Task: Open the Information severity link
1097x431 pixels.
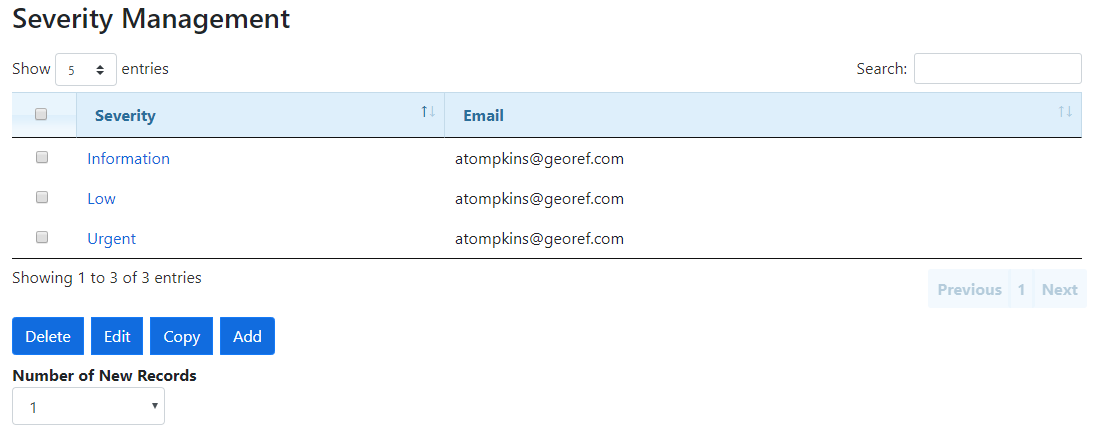Action: coord(128,159)
